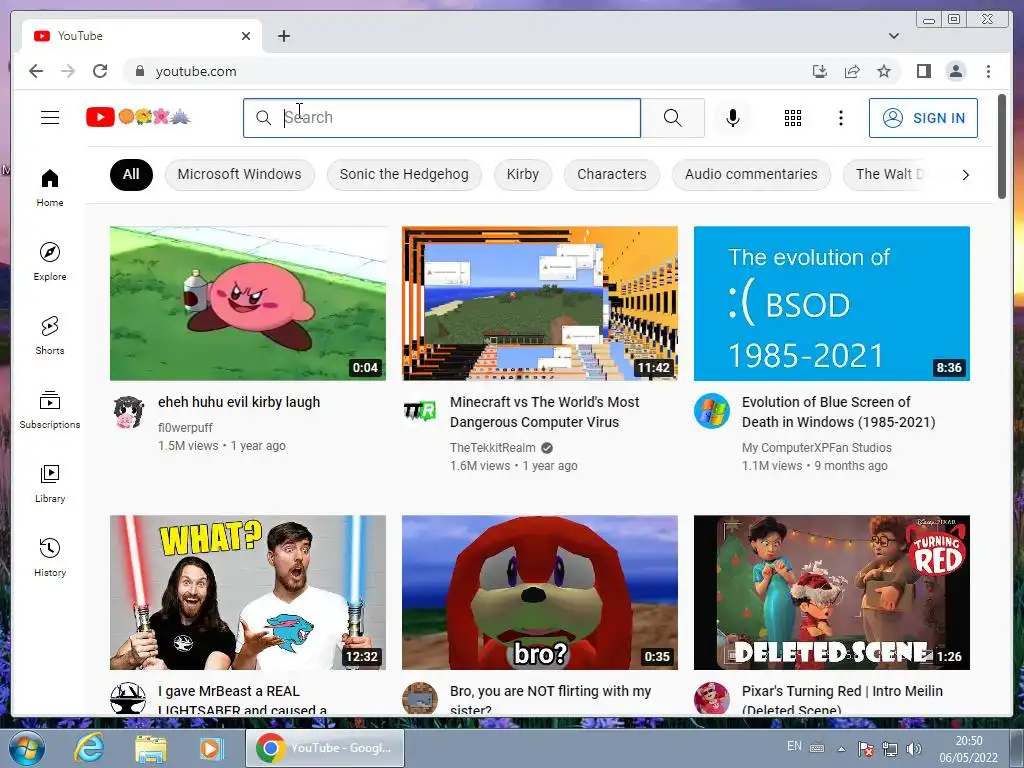Open a new Chrome tab

283,36
